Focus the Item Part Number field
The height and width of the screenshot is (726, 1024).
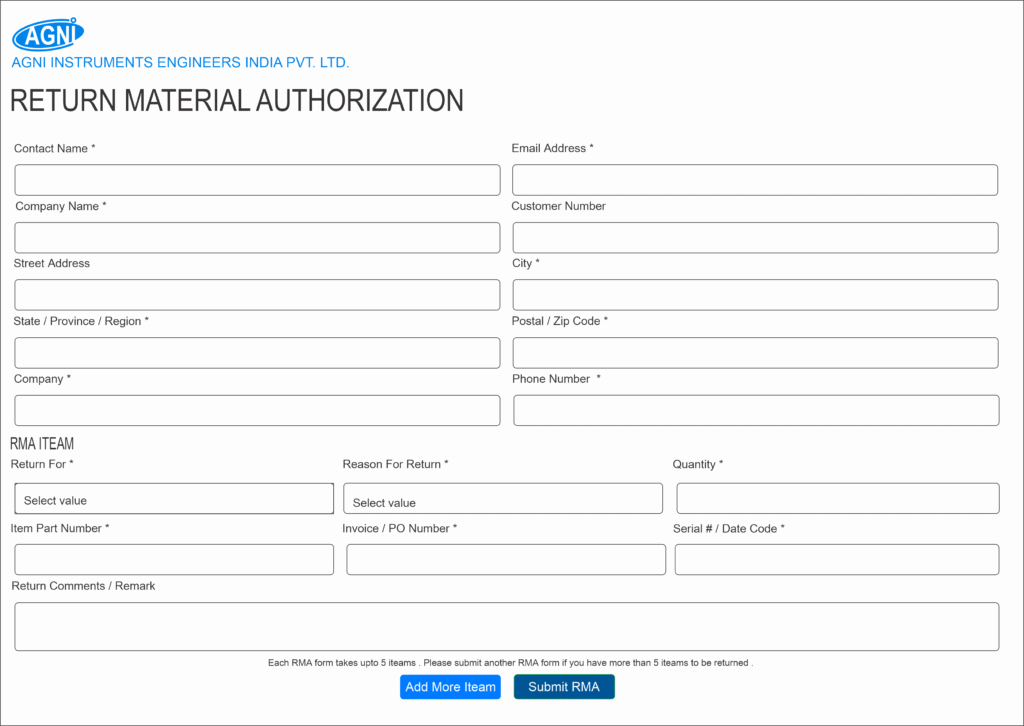174,560
